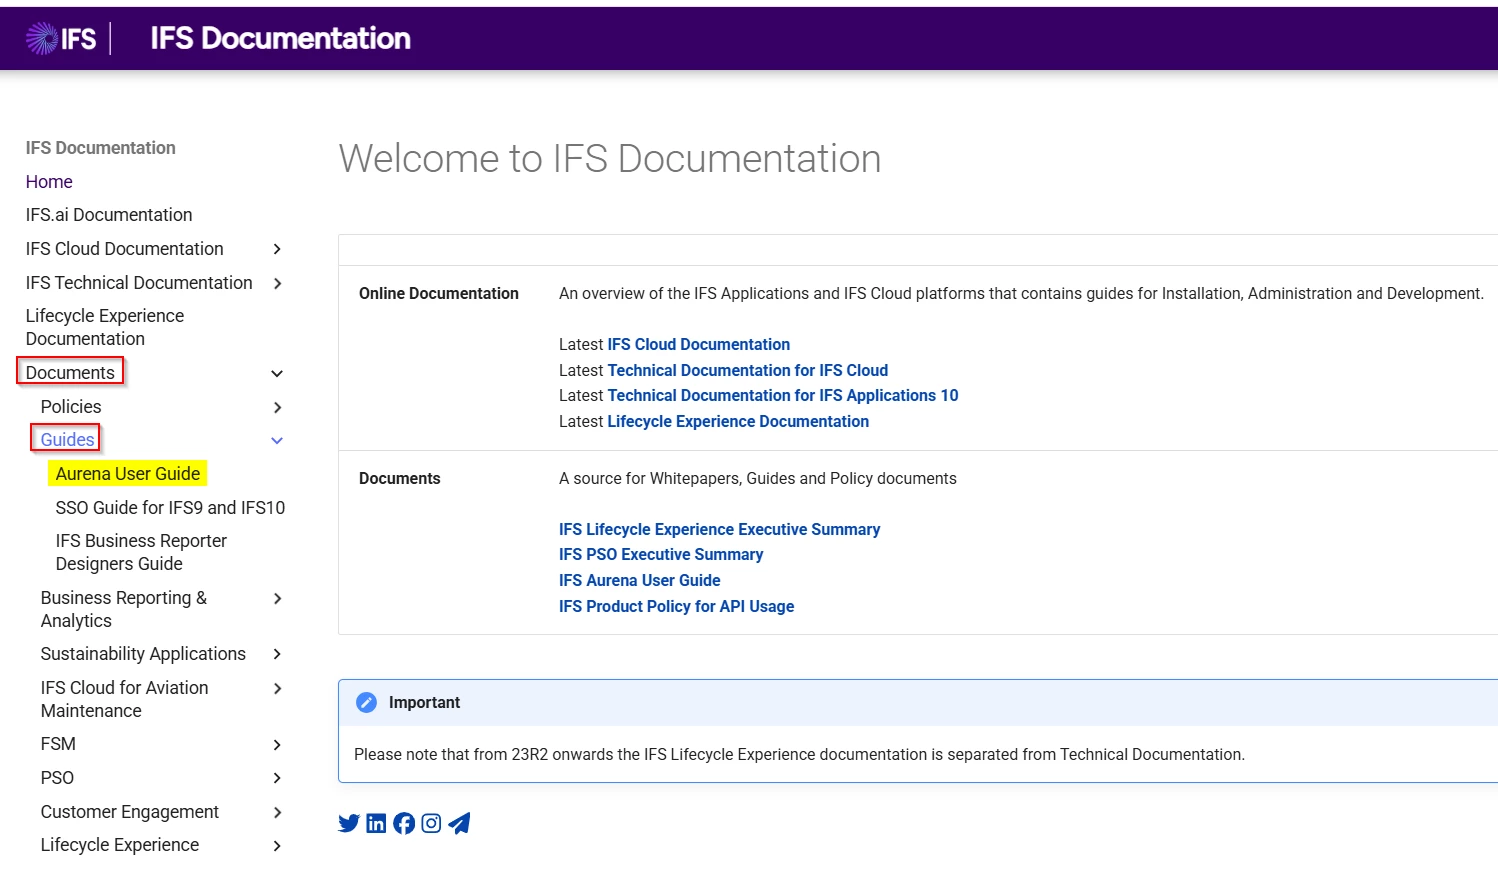
Task: Click IFS Documentation header title
Action: 280,39
